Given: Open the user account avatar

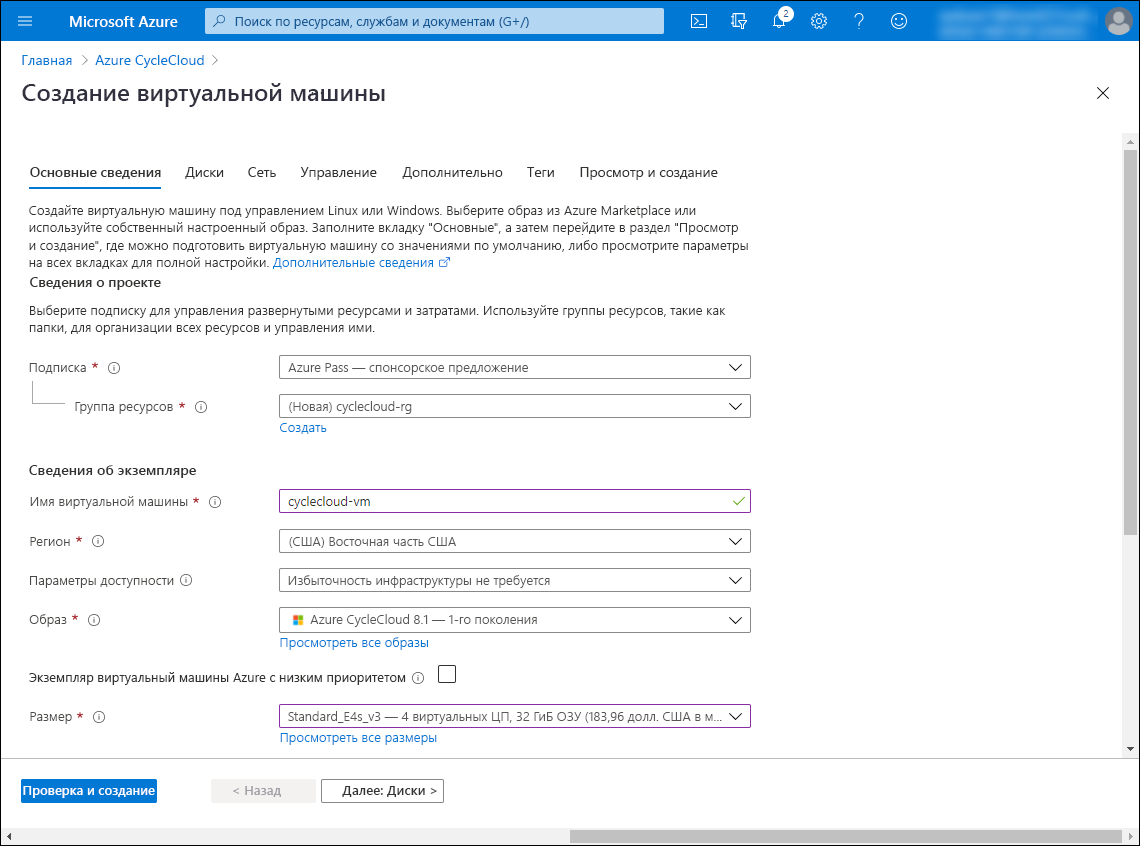Looking at the screenshot, I should [1118, 21].
